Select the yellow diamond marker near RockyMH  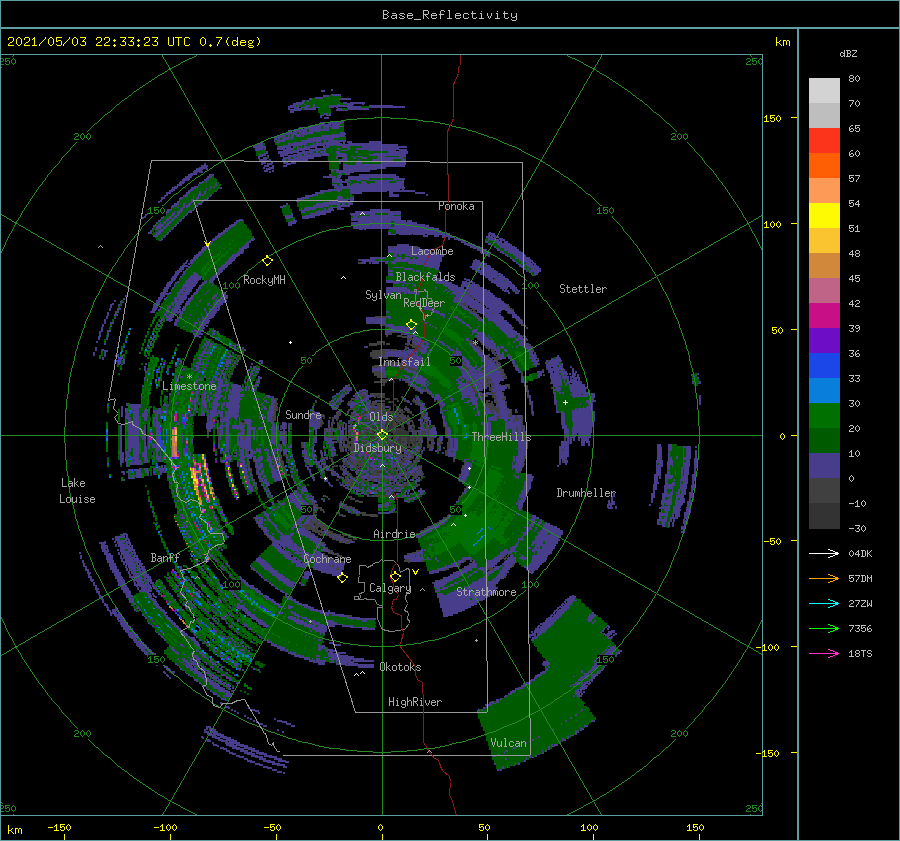(267, 261)
